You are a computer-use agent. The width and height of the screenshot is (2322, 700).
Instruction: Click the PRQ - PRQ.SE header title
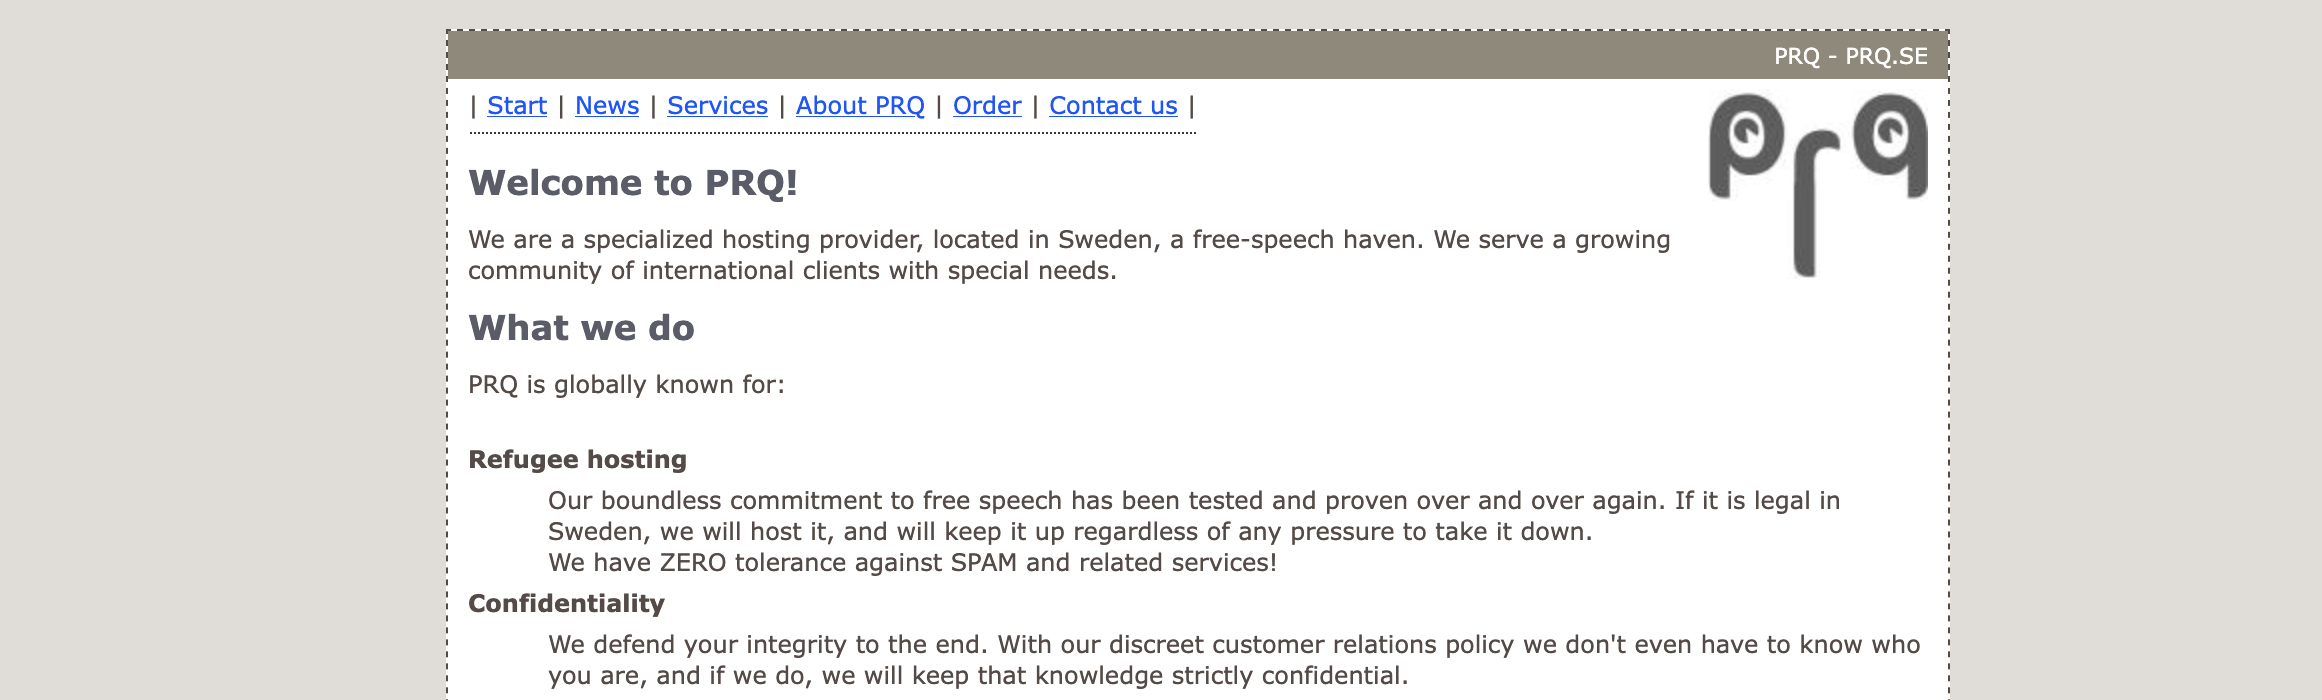click(x=1851, y=56)
